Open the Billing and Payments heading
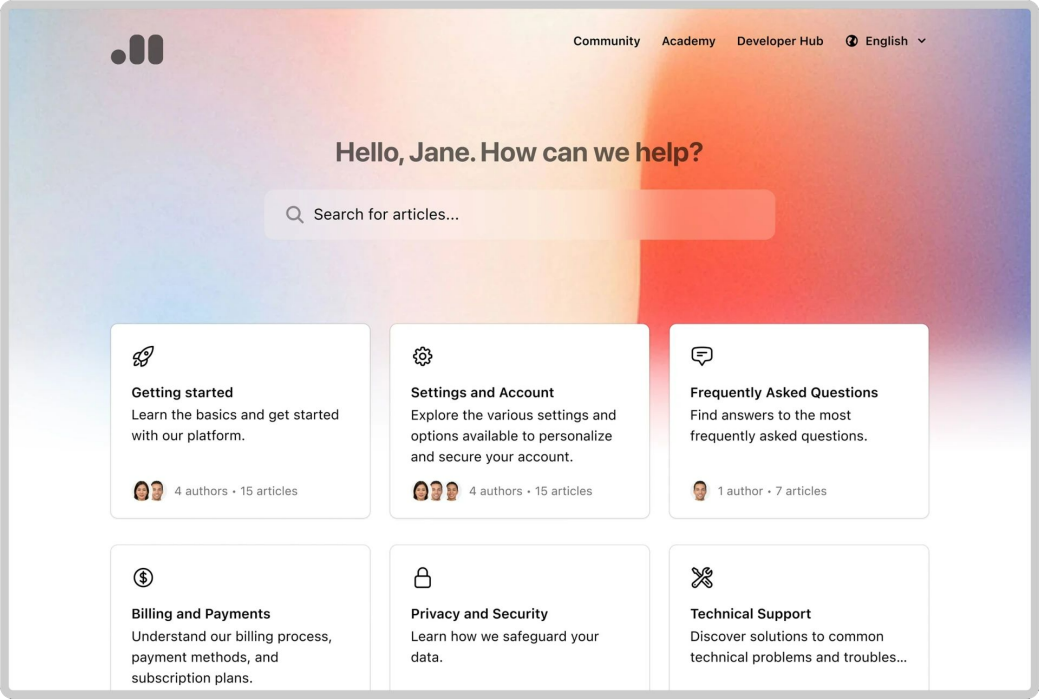This screenshot has height=699, width=1039. [201, 614]
